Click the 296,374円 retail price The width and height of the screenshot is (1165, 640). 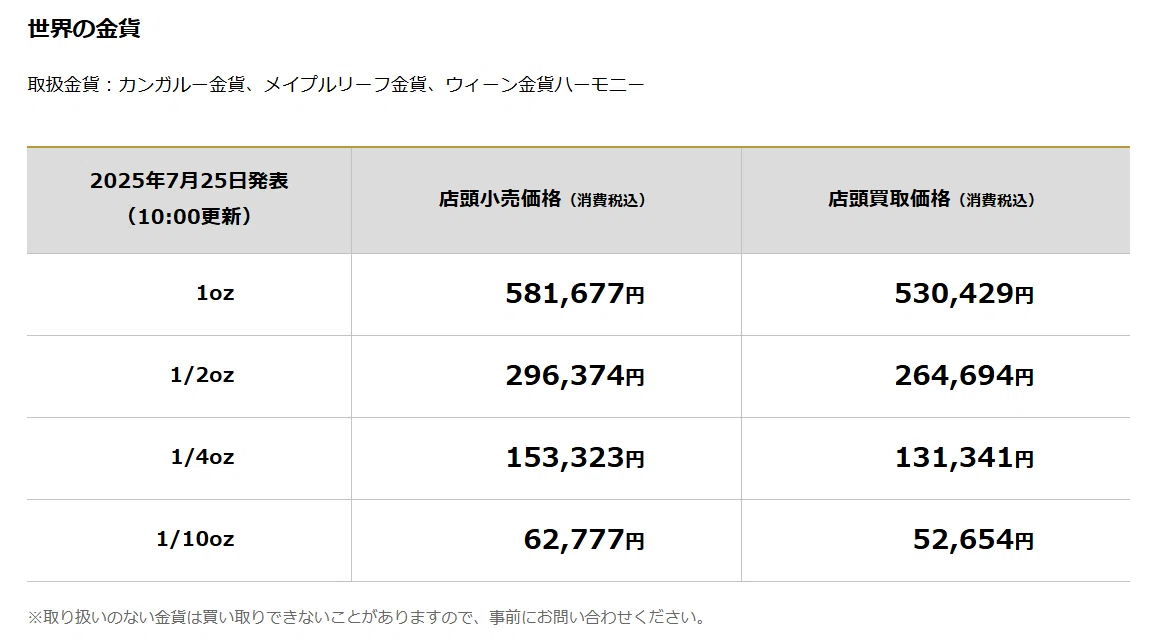[574, 375]
